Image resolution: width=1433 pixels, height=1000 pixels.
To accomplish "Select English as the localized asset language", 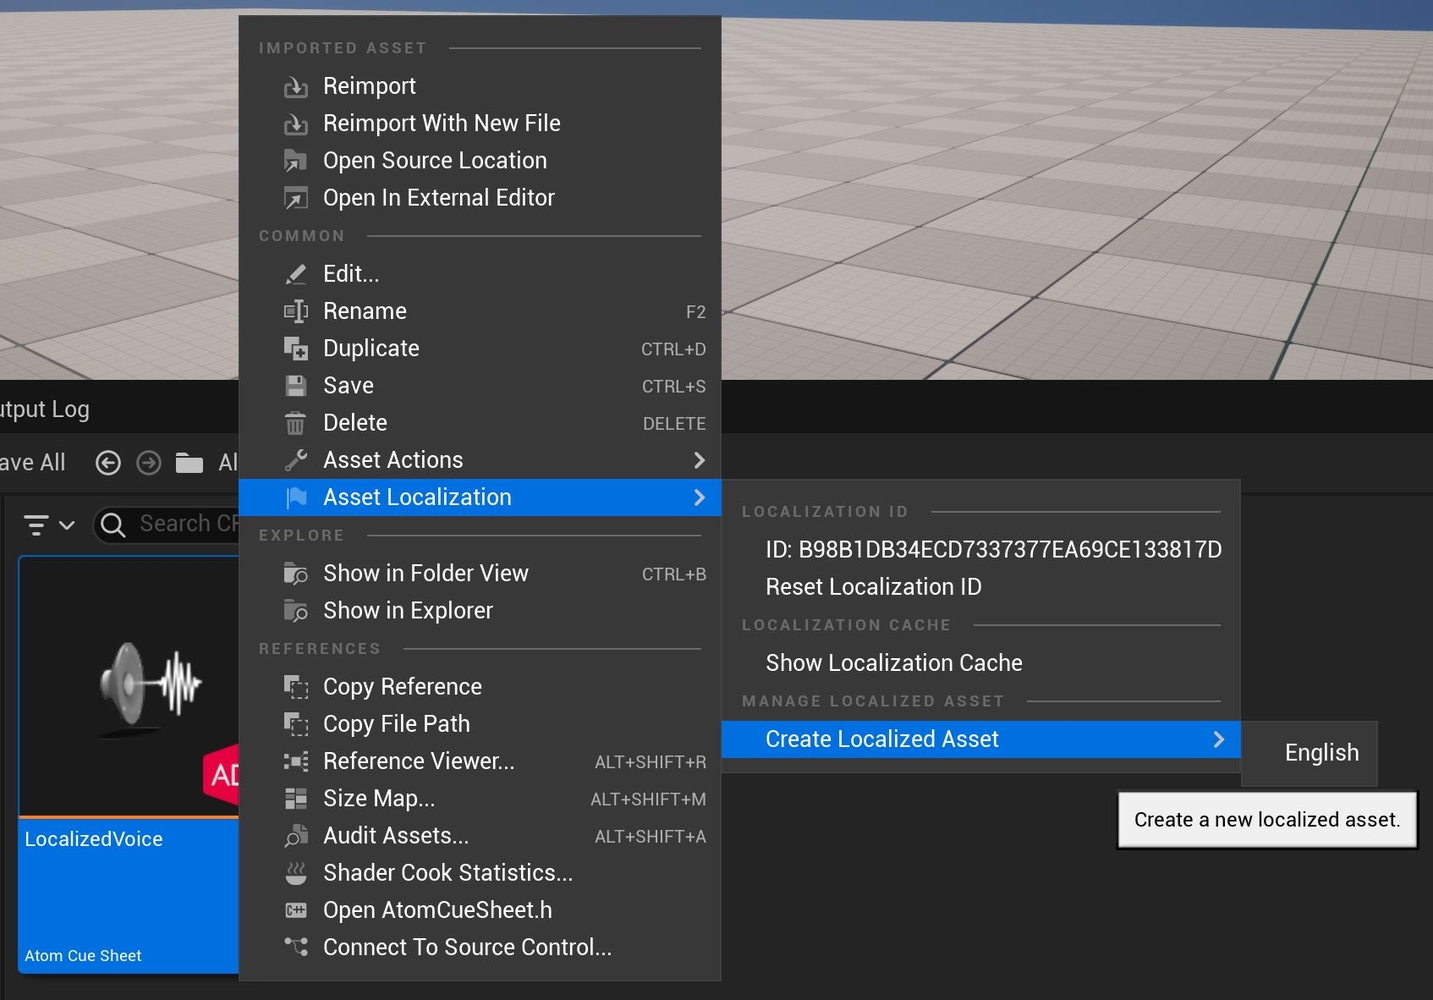I will click(1320, 752).
